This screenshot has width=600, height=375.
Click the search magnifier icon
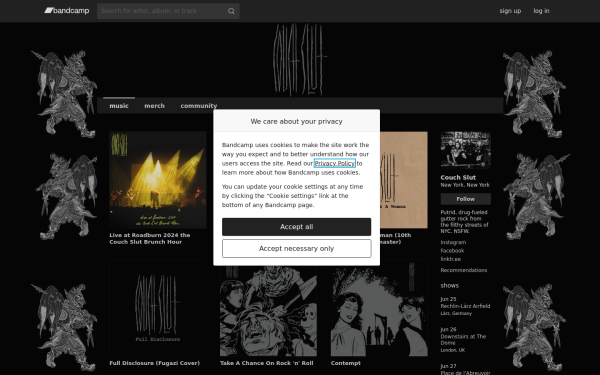click(231, 11)
